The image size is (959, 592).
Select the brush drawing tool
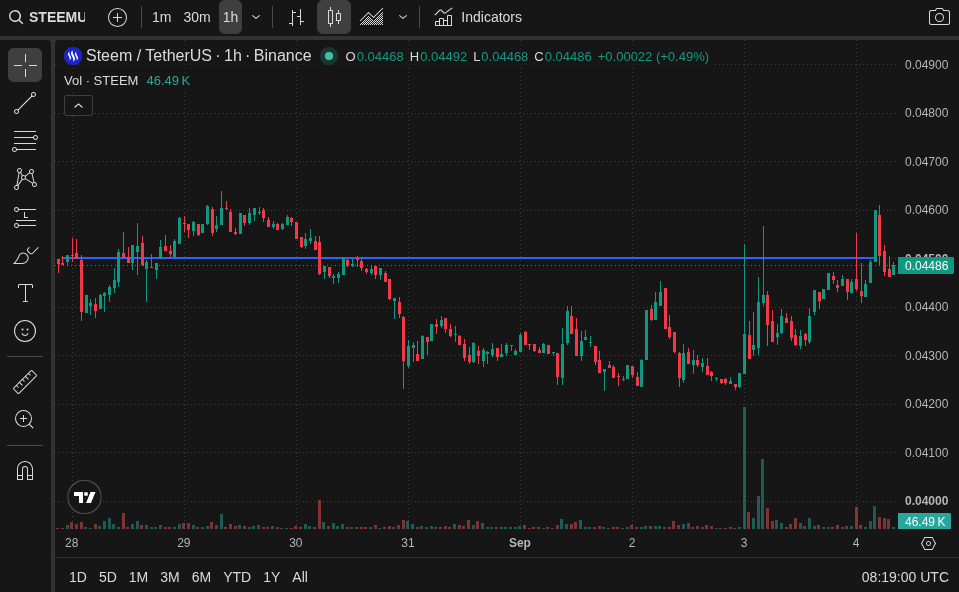(x=25, y=255)
